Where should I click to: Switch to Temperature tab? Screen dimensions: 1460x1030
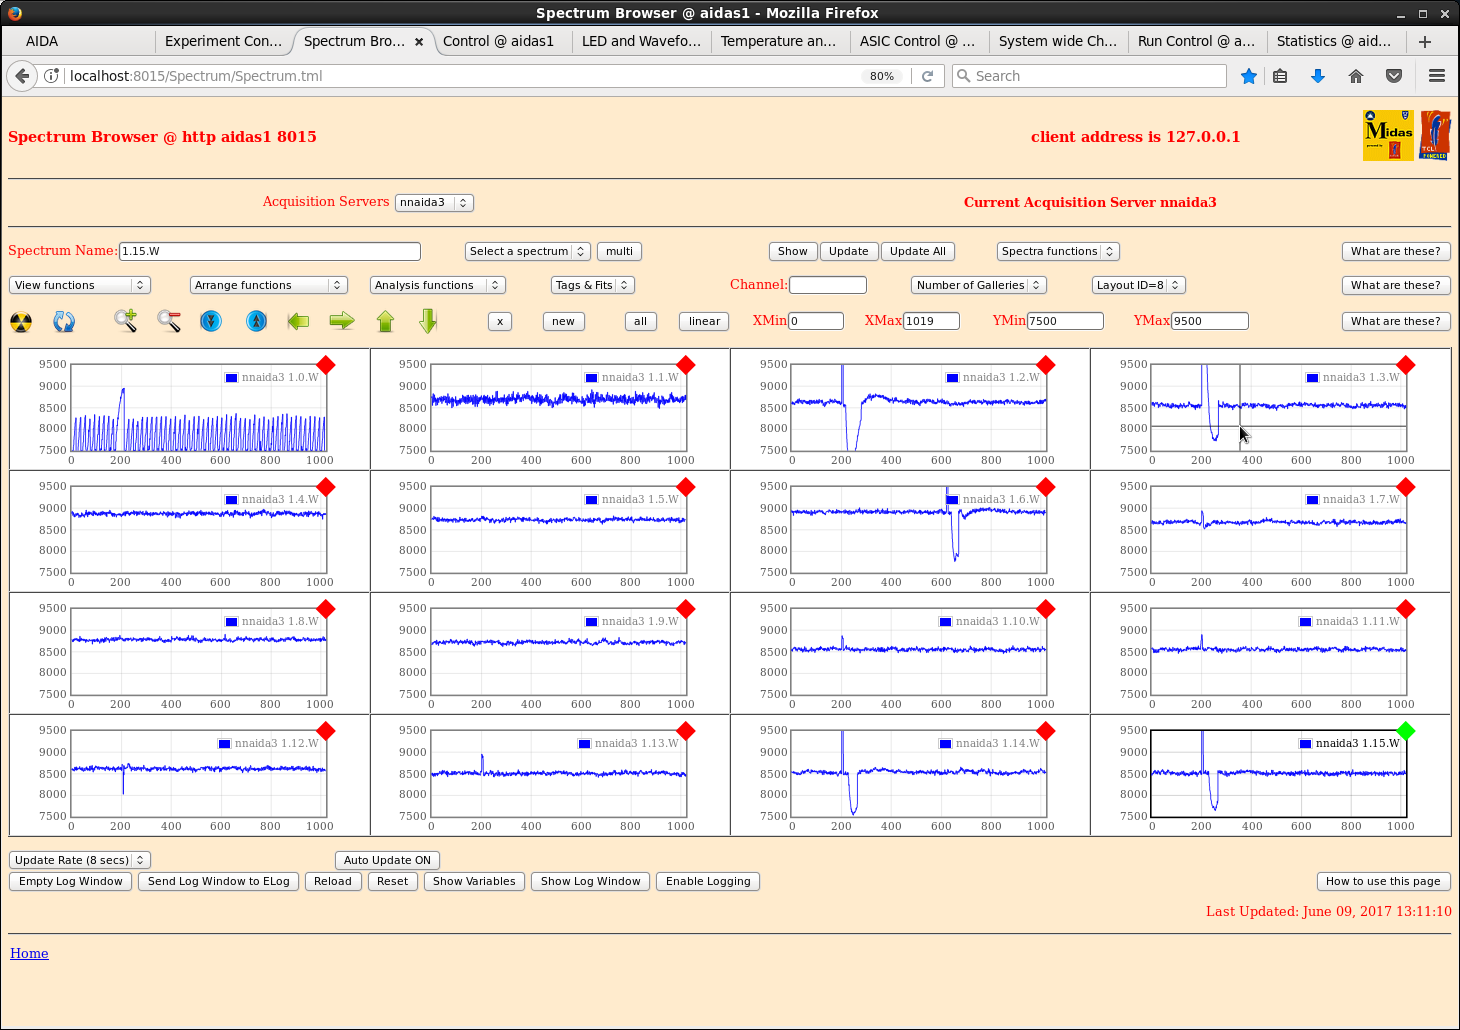coord(780,41)
